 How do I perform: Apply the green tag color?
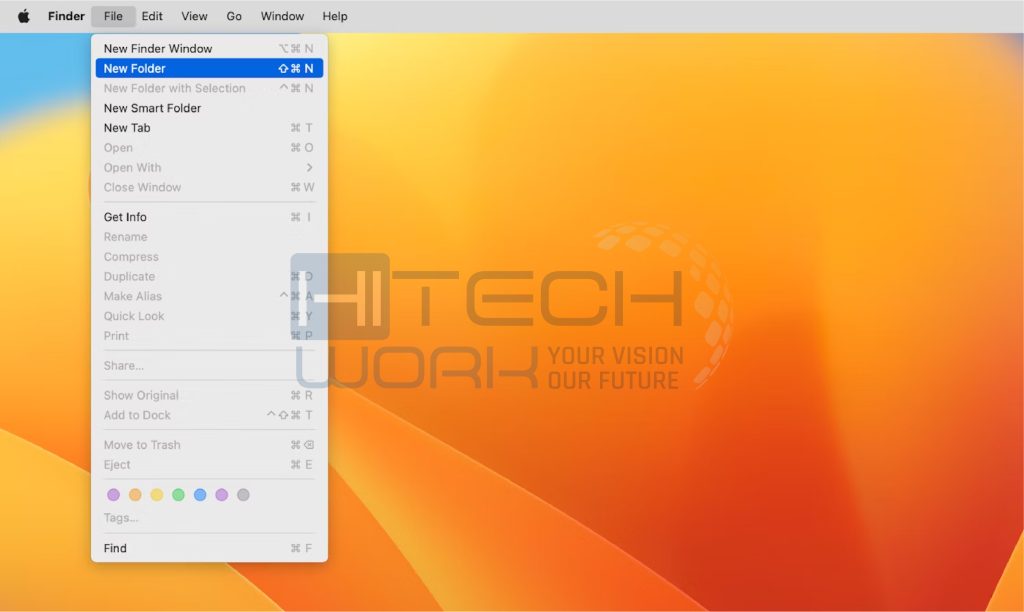click(x=178, y=495)
